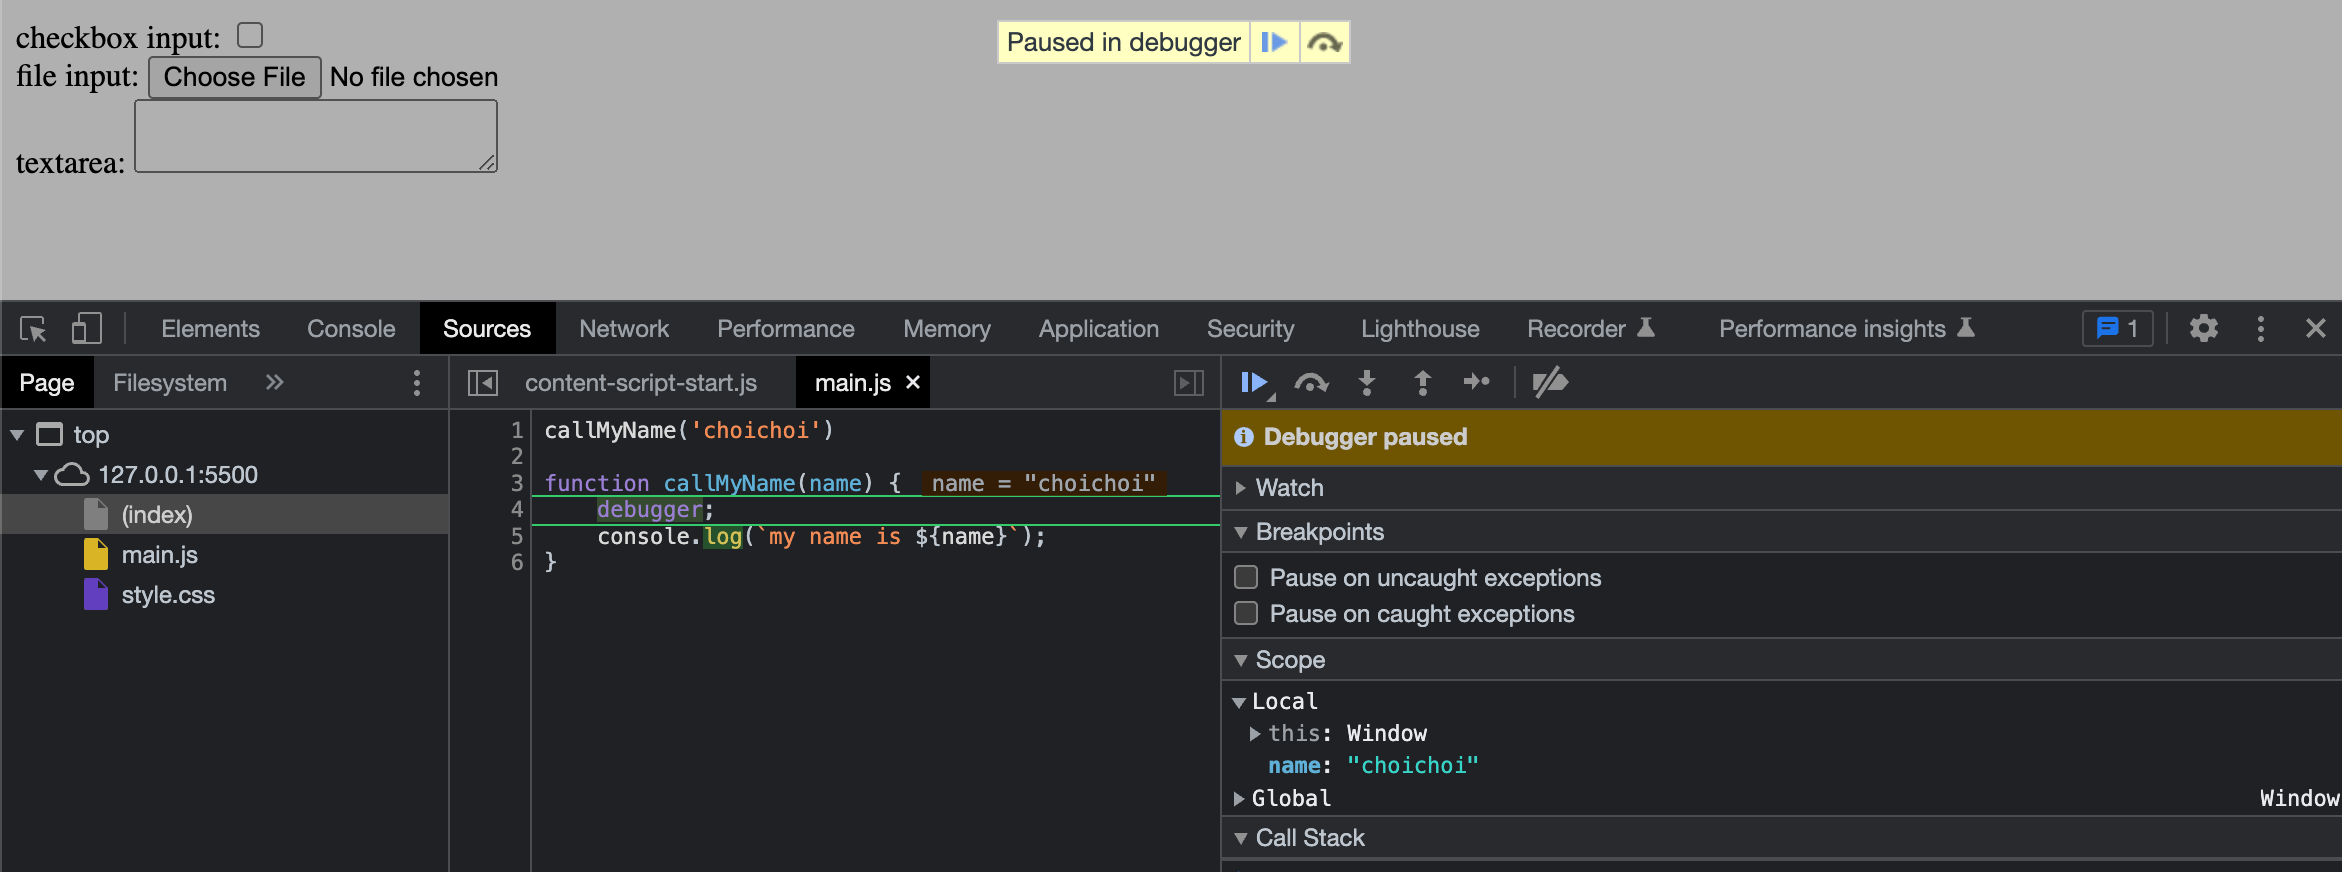Hide the navigator sidebar toggle

coord(483,383)
